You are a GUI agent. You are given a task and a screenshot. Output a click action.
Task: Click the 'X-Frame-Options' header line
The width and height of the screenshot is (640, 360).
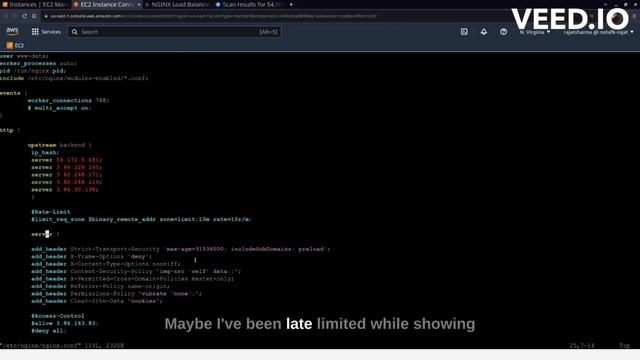[x=91, y=257]
